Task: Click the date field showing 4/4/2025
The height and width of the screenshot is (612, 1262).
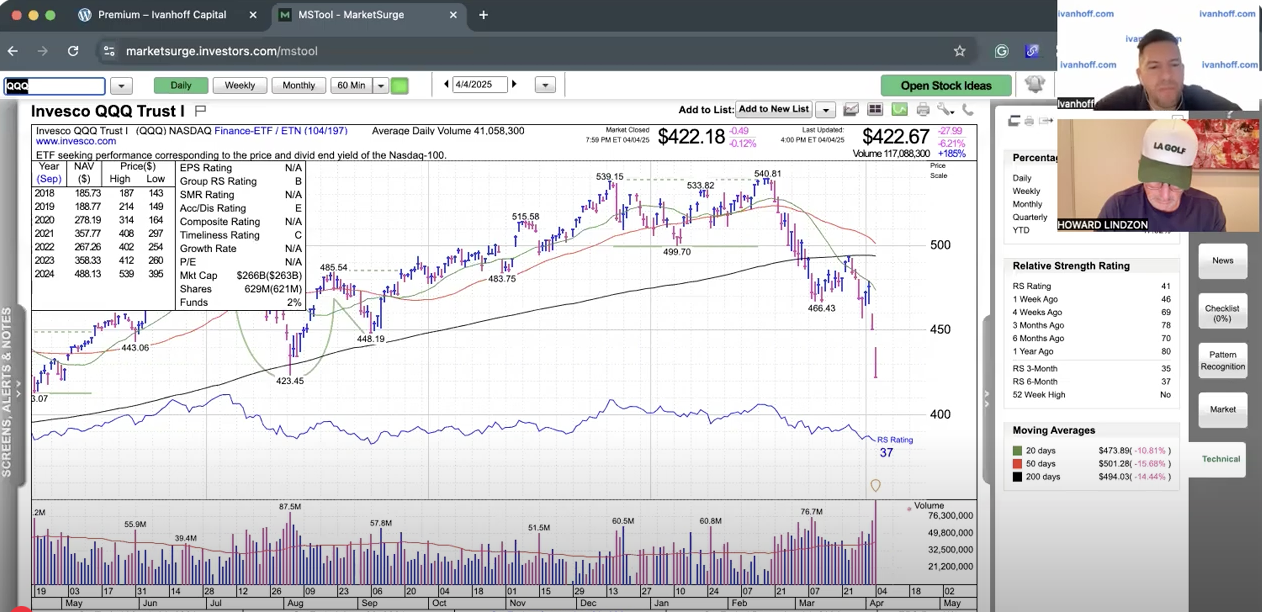Action: (479, 85)
